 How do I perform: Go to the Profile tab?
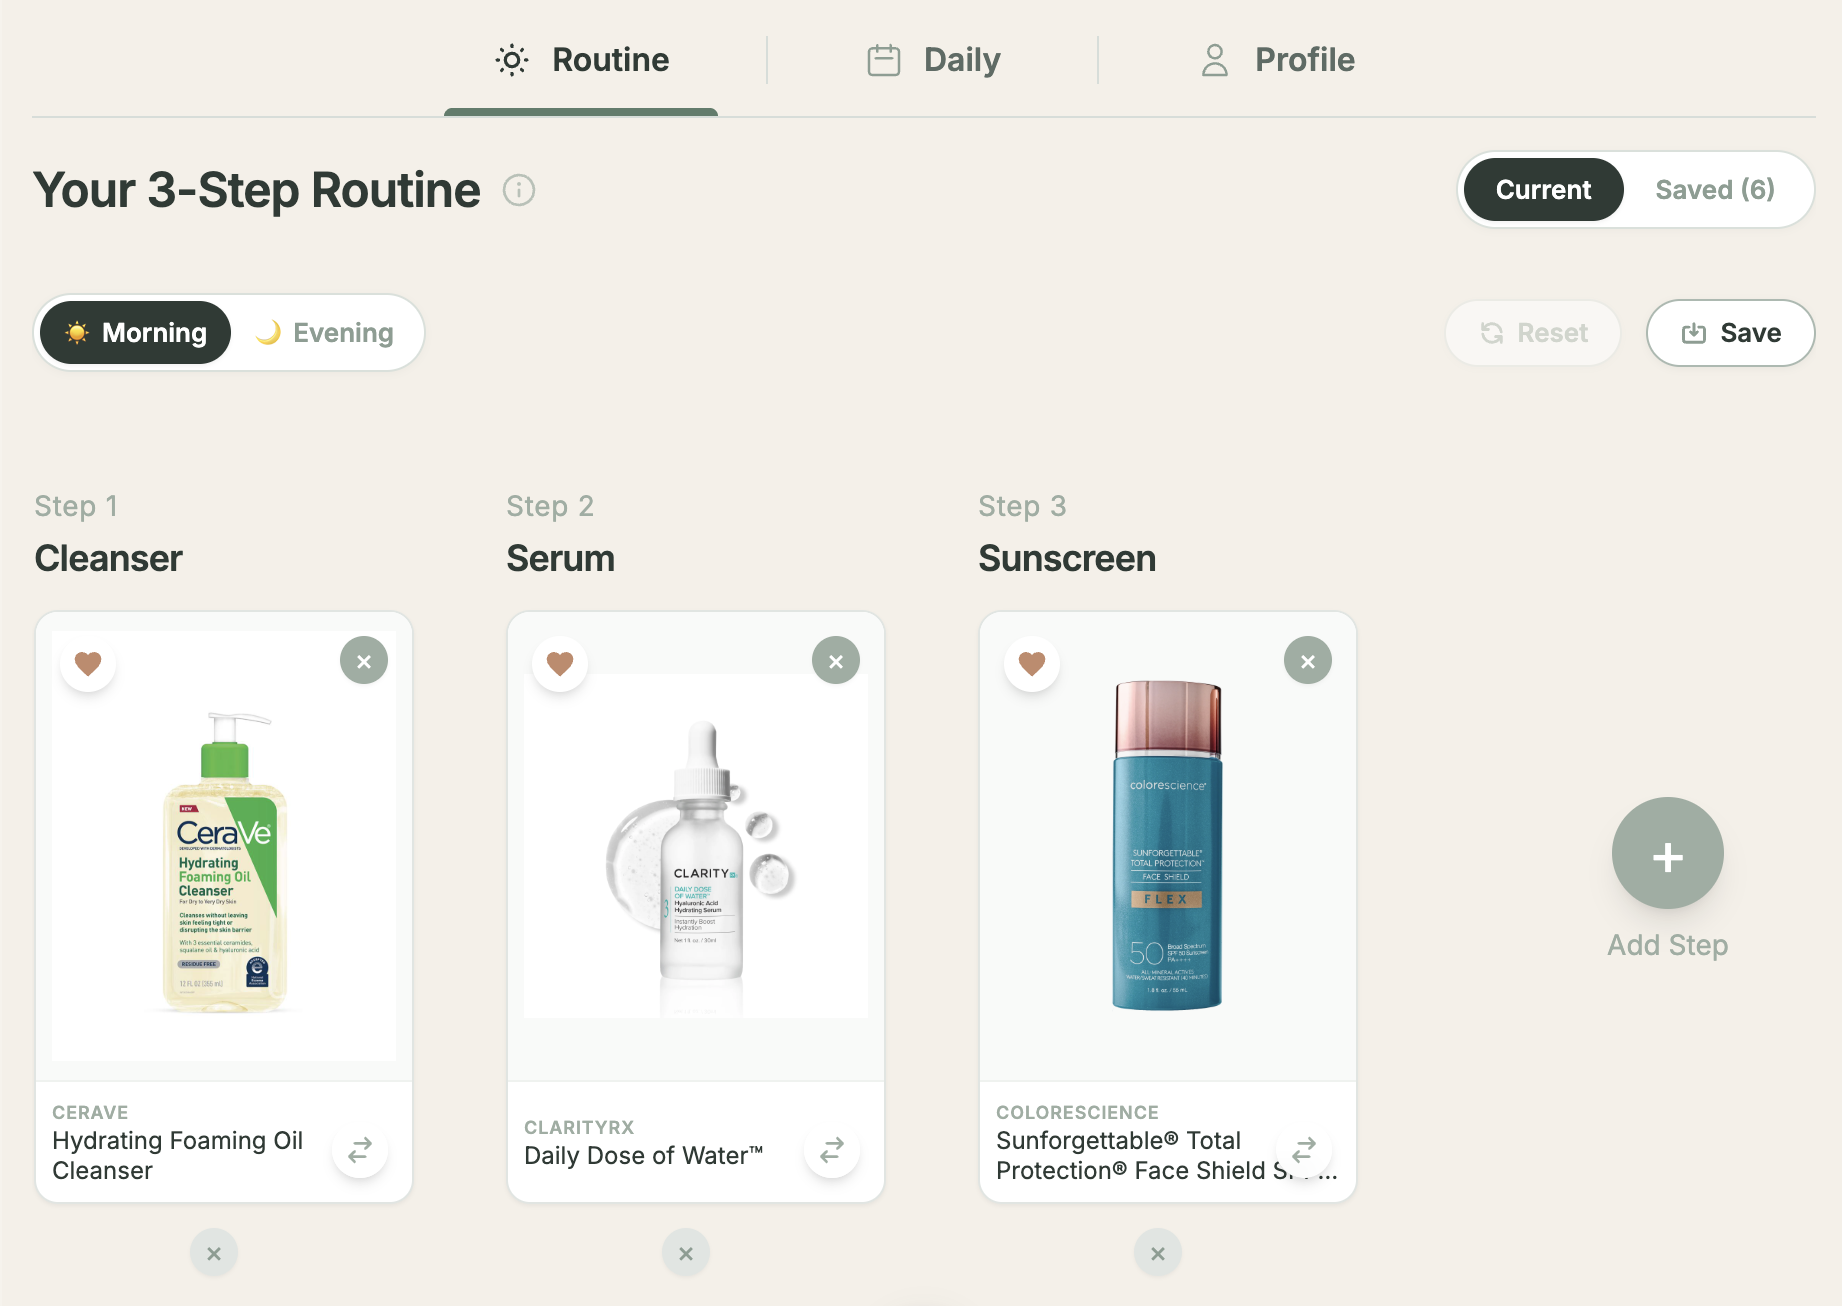pos(1278,59)
